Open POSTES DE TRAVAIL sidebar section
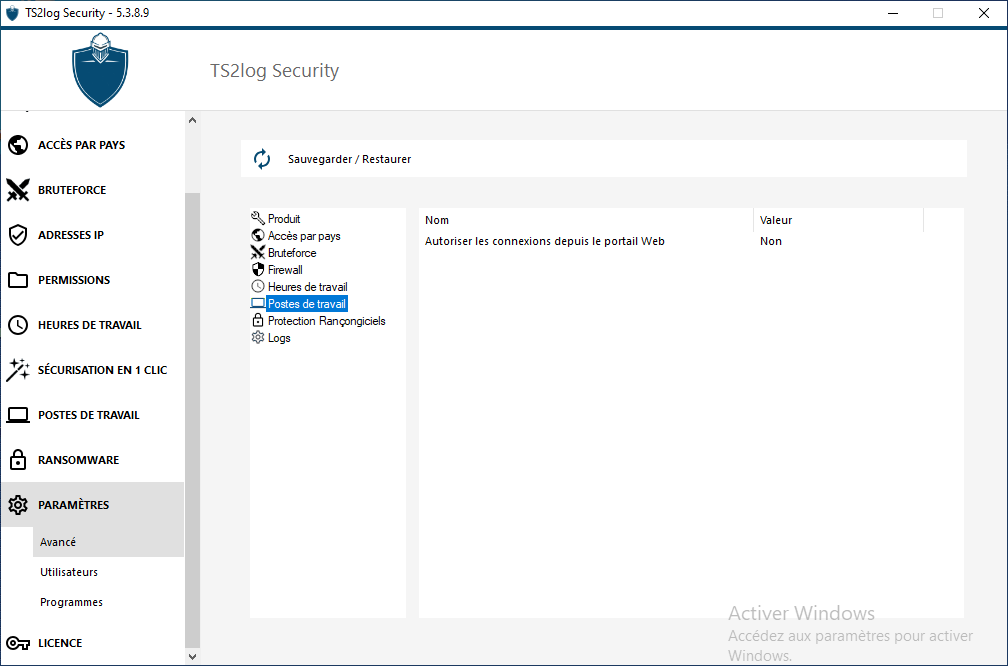Viewport: 1008px width, 666px height. (x=93, y=415)
